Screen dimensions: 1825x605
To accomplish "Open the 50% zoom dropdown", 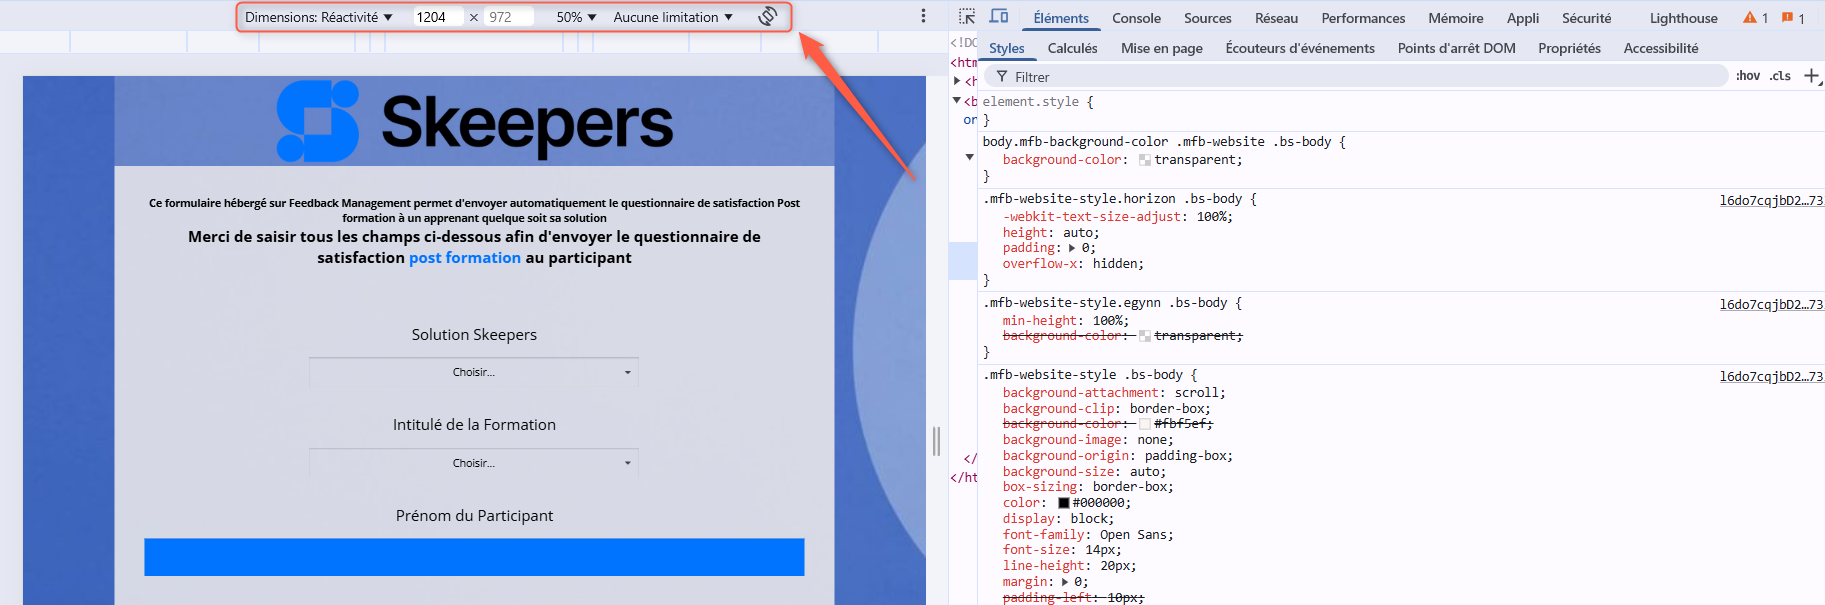I will pos(576,17).
